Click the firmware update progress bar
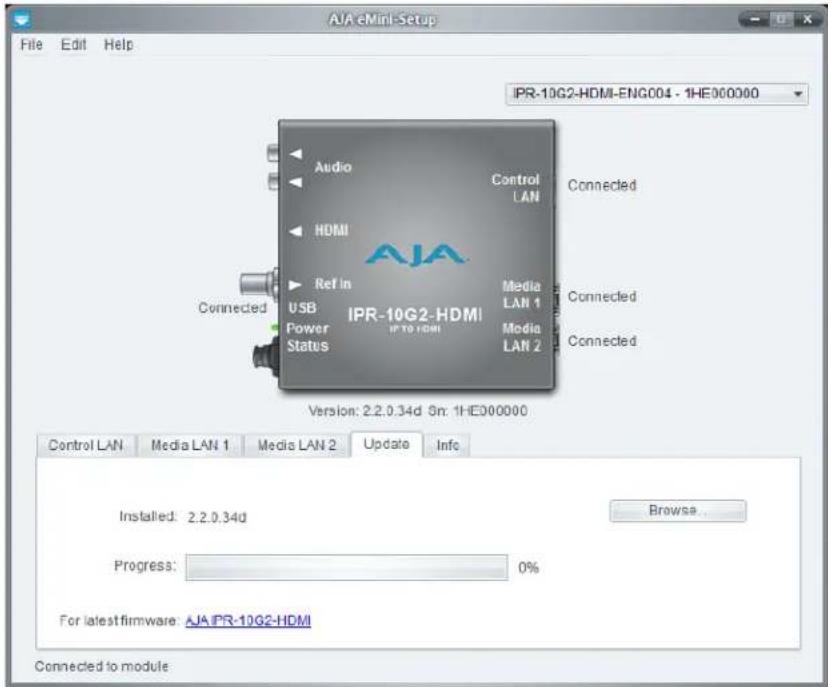 click(347, 568)
